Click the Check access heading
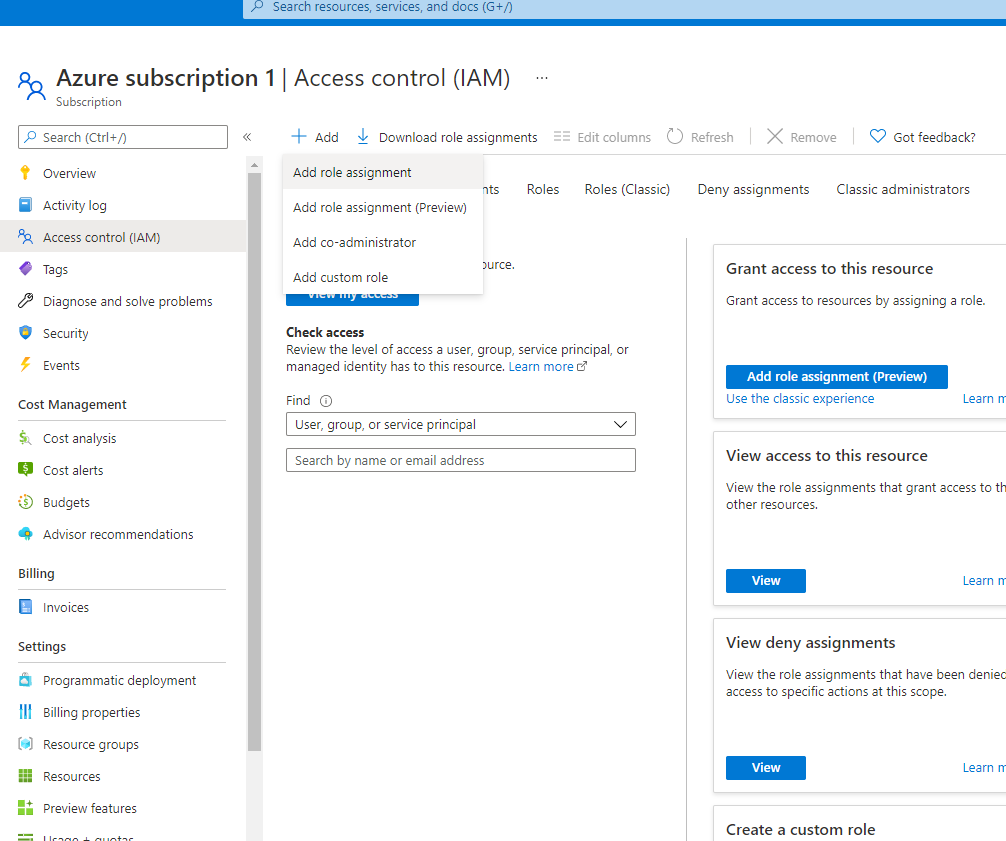1006x841 pixels. pyautogui.click(x=325, y=332)
